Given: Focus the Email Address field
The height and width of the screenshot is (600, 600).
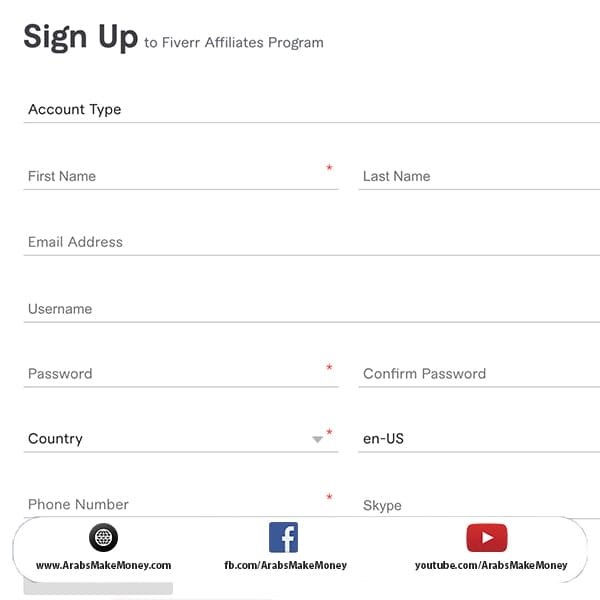Looking at the screenshot, I should tap(310, 242).
